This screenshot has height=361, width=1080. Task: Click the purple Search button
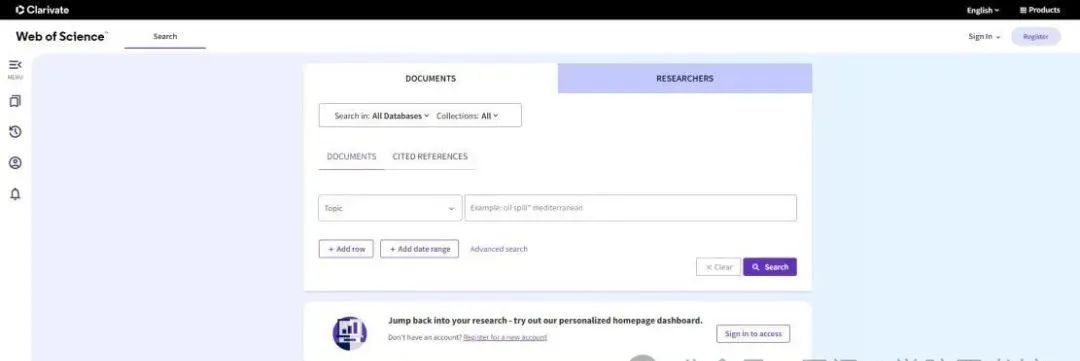pos(770,267)
